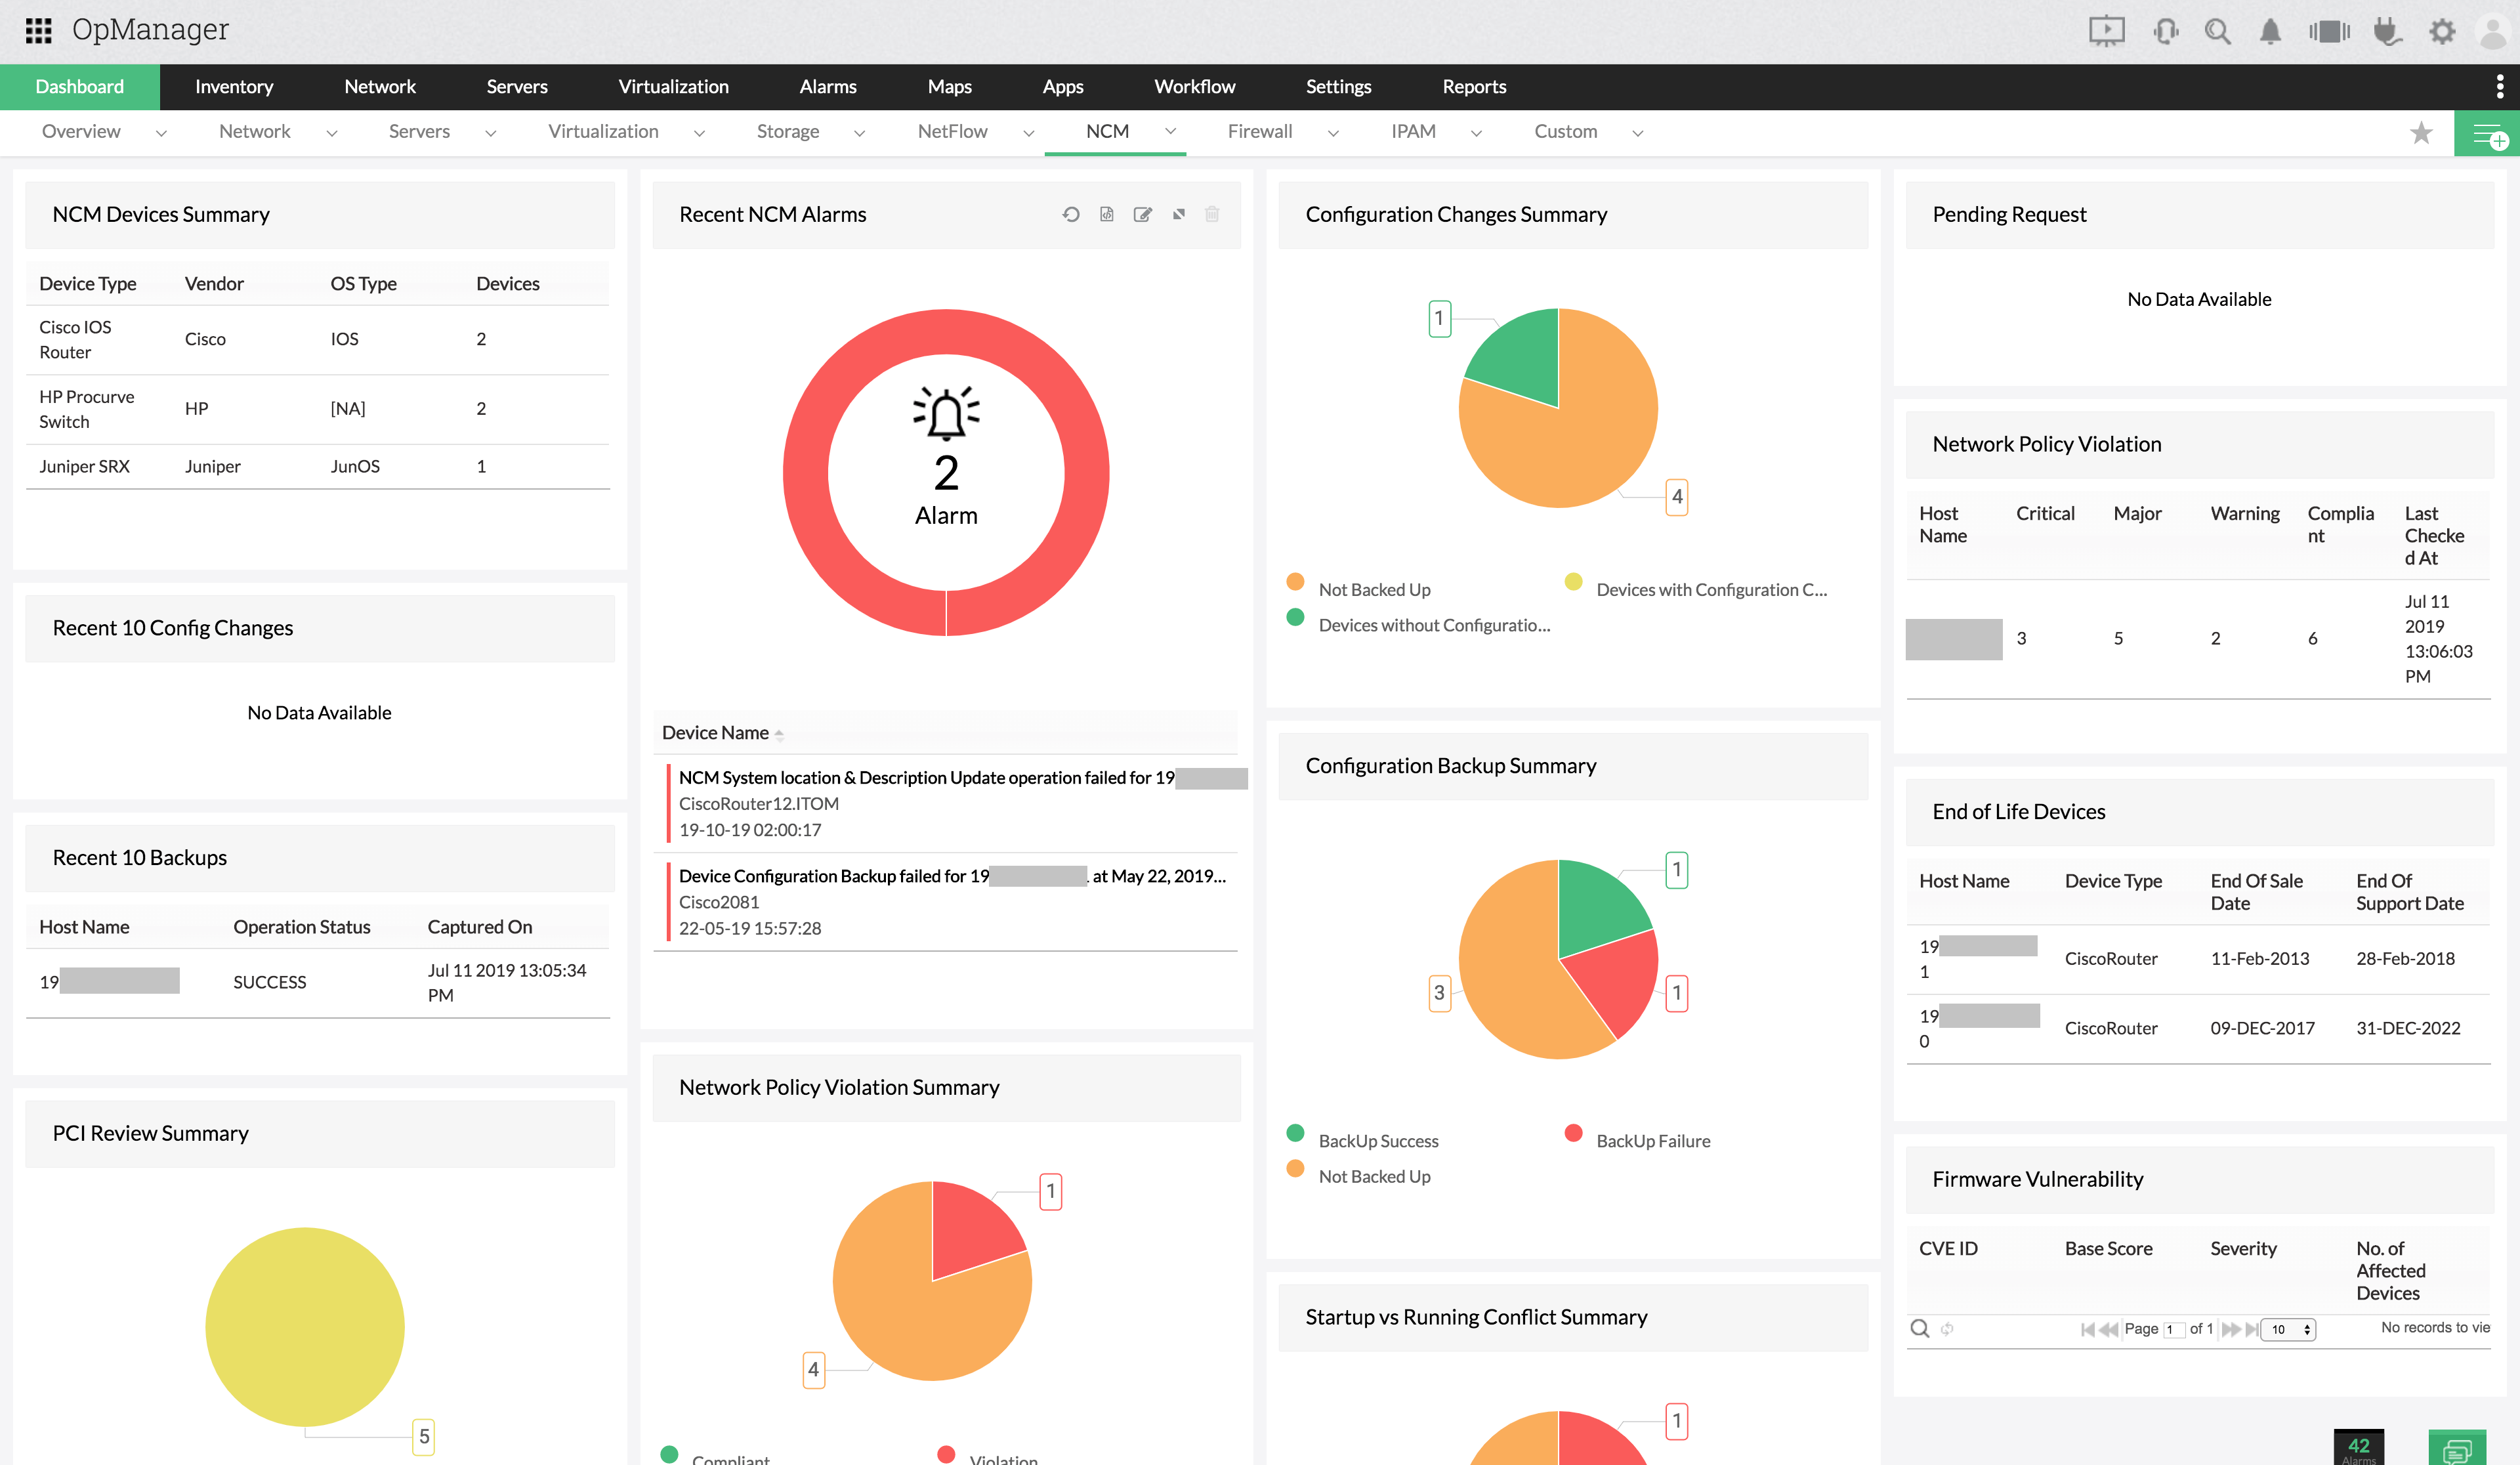Open the notifications bell
The image size is (2520, 1465).
click(x=2269, y=31)
